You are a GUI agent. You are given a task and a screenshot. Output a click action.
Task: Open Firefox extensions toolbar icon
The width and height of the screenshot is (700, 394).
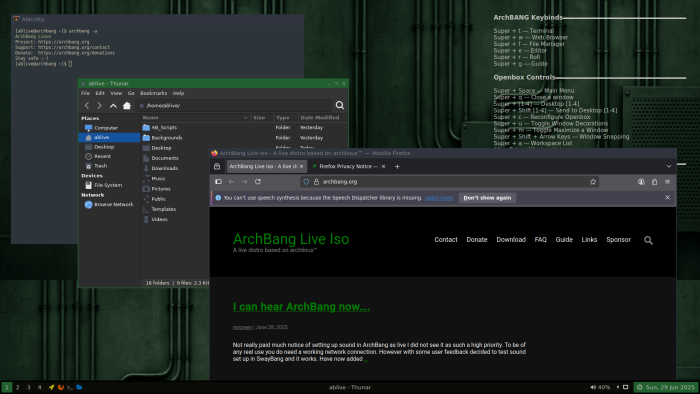[654, 182]
